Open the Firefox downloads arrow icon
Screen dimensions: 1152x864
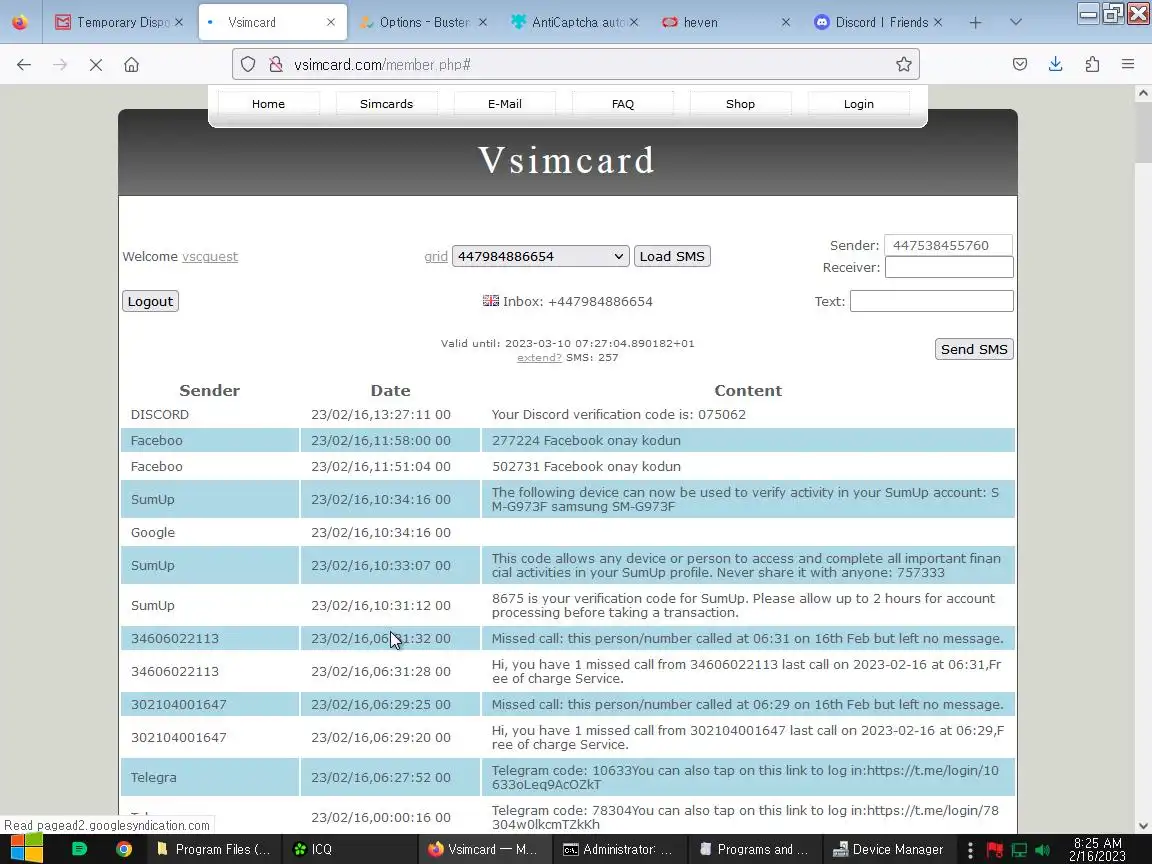(x=1056, y=65)
